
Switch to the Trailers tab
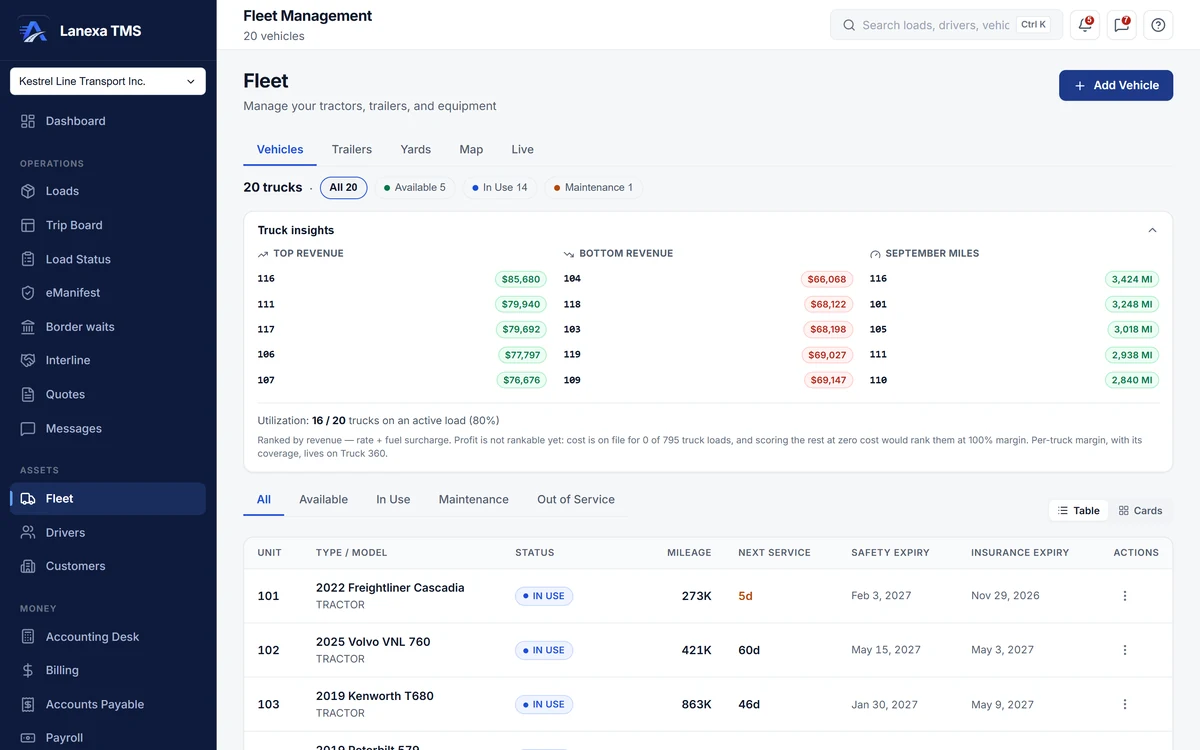pos(352,149)
